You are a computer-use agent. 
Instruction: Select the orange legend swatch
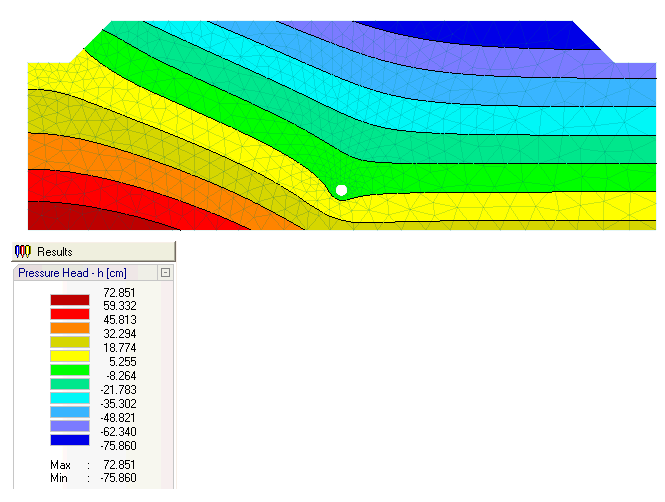[x=70, y=328]
